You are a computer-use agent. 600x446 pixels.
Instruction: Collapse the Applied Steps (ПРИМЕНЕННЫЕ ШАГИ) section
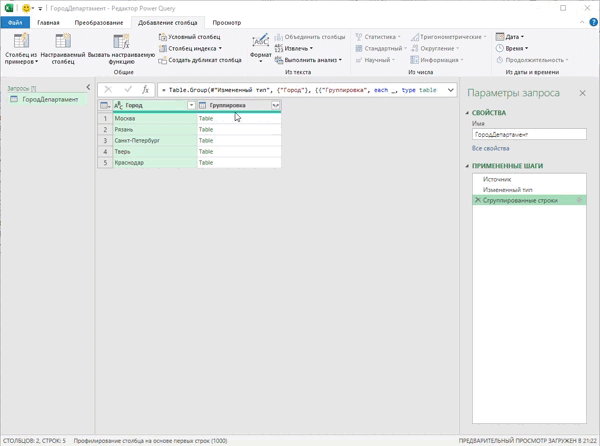tap(467, 166)
